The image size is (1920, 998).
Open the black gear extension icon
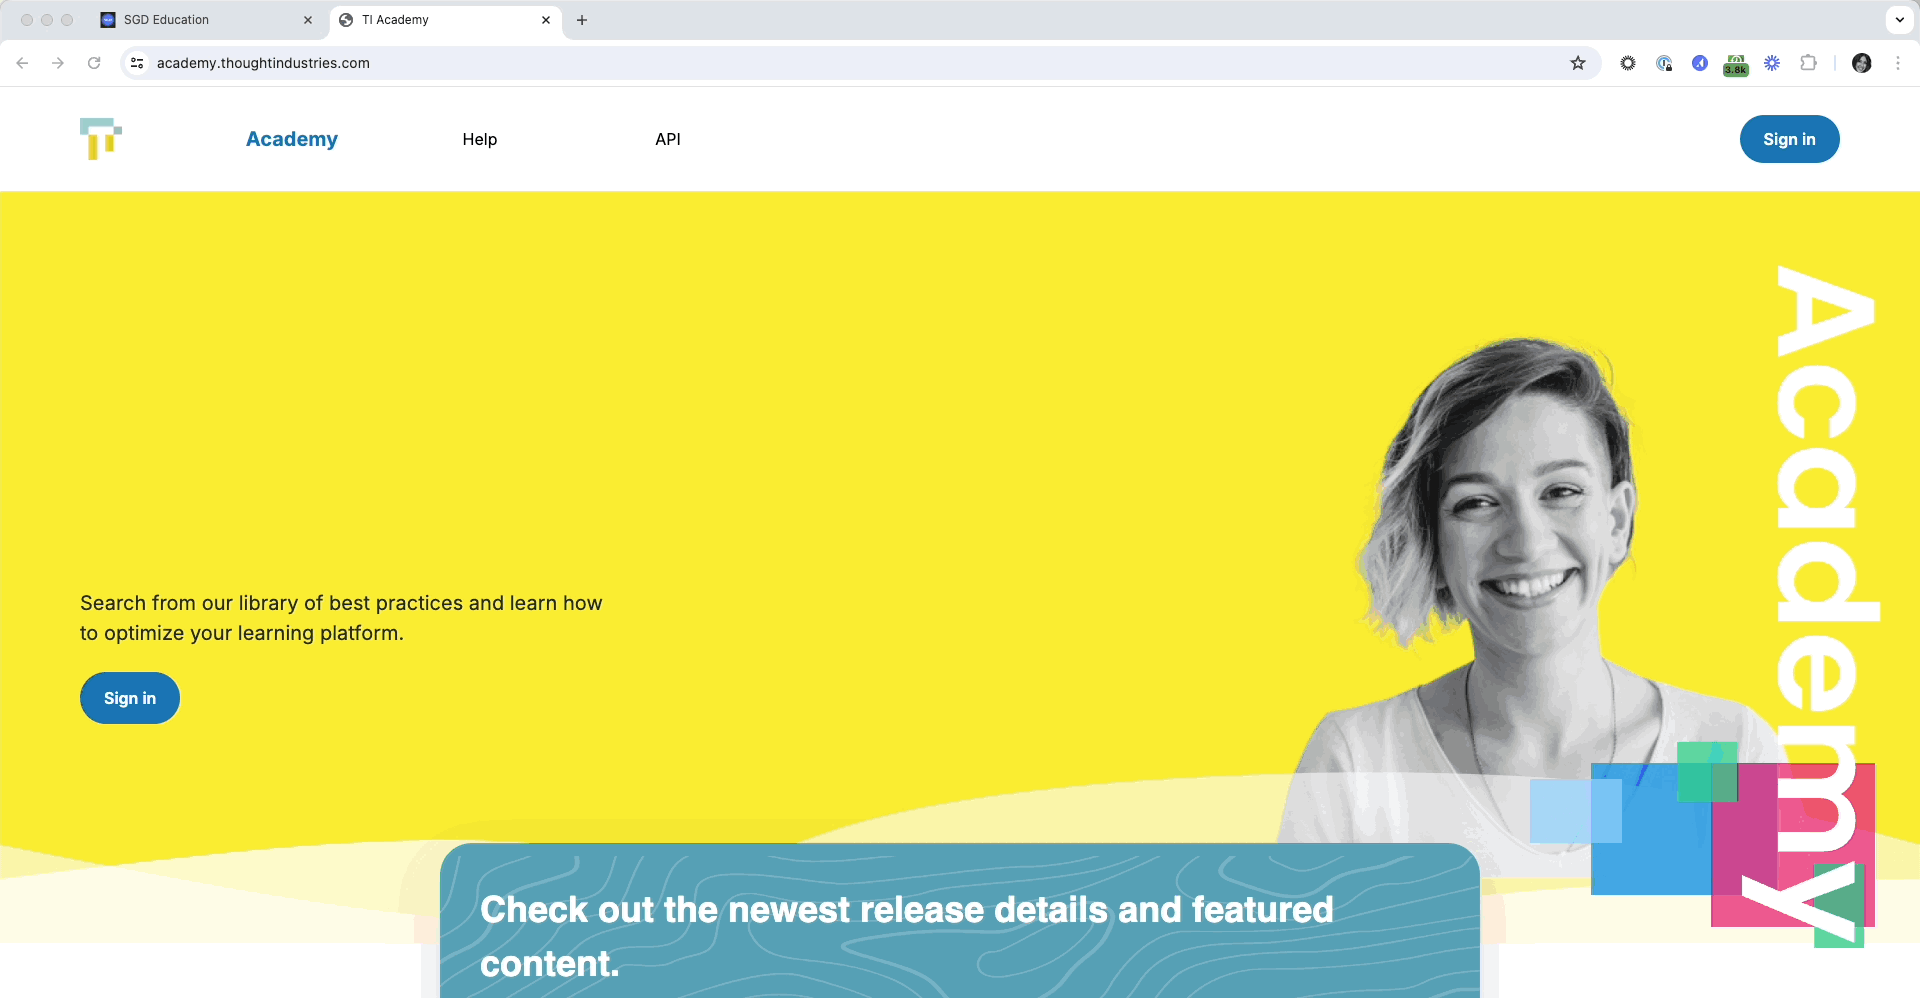(x=1628, y=63)
